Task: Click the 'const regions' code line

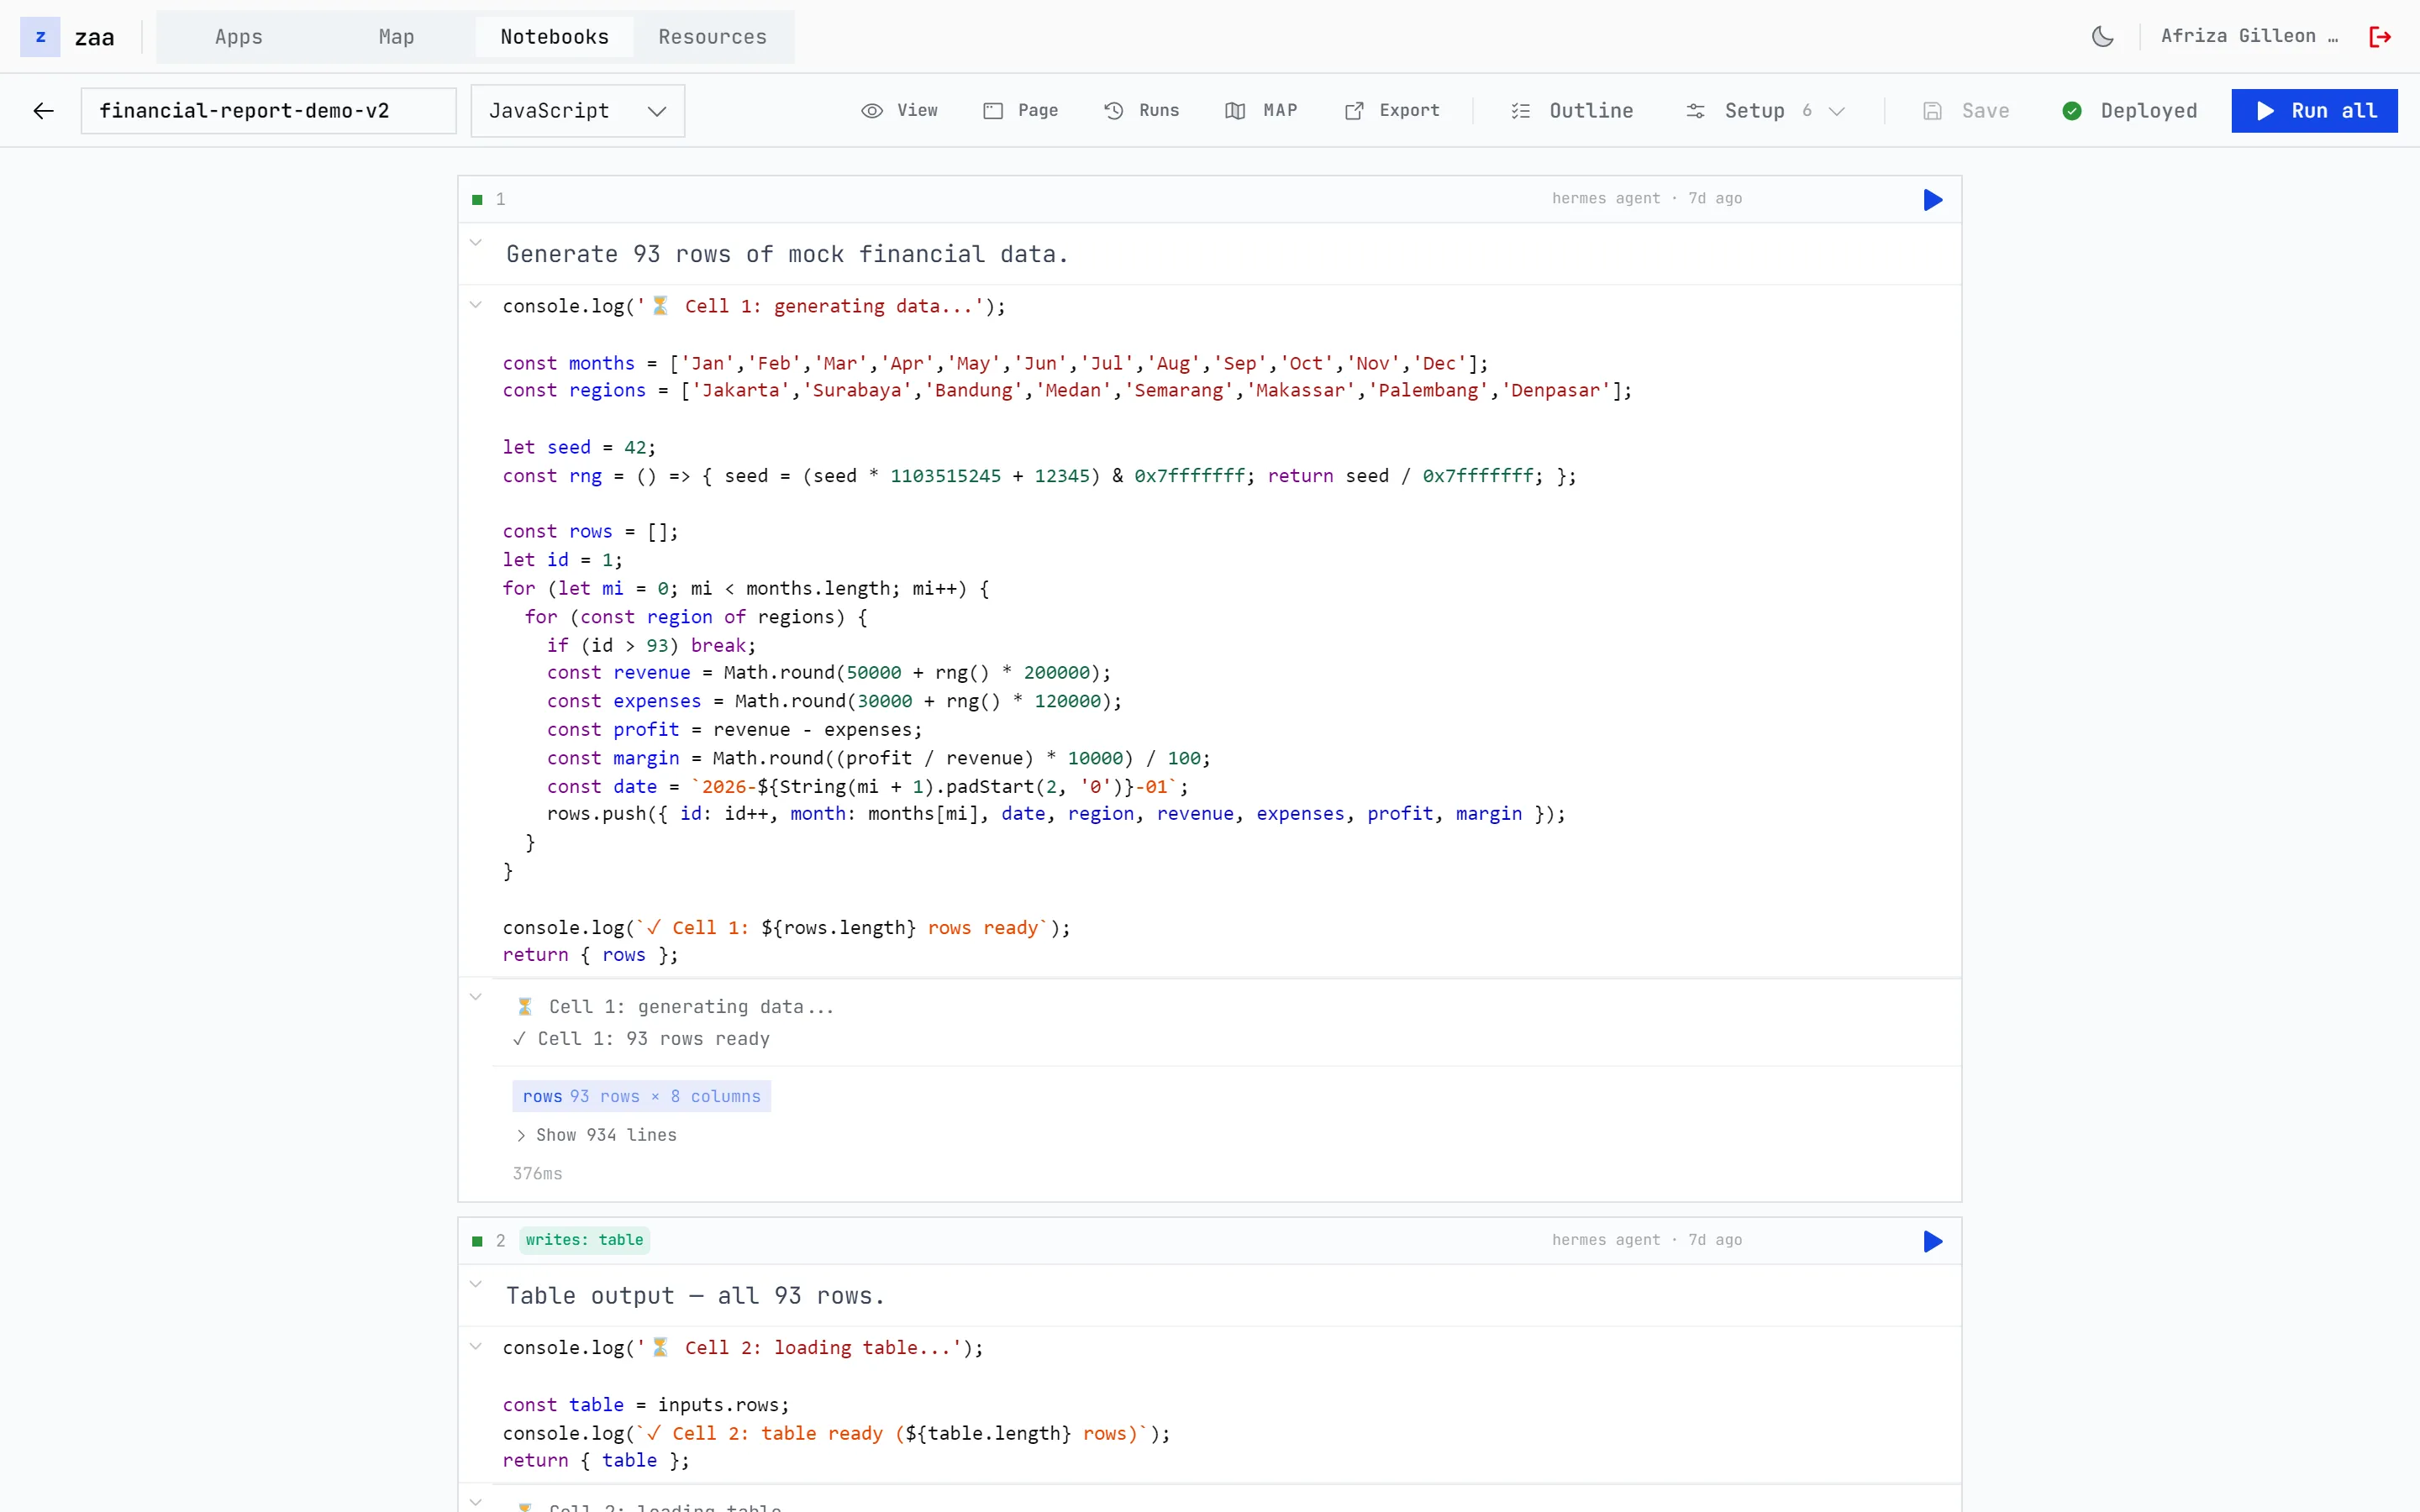Action: pyautogui.click(x=1067, y=390)
